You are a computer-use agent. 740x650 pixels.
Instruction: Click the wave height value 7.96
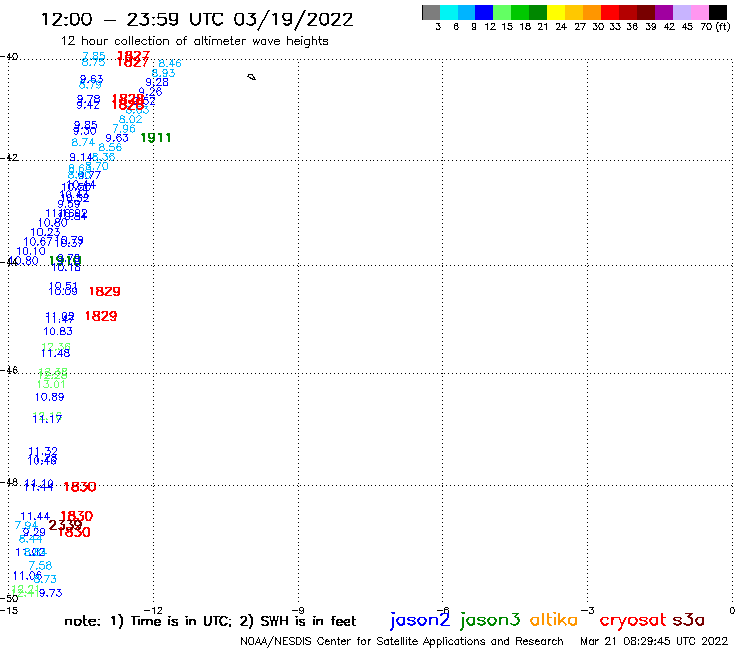point(124,128)
